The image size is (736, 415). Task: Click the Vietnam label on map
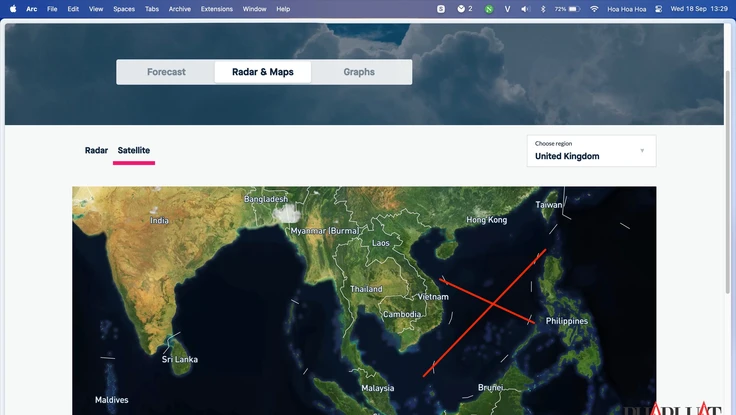click(433, 297)
